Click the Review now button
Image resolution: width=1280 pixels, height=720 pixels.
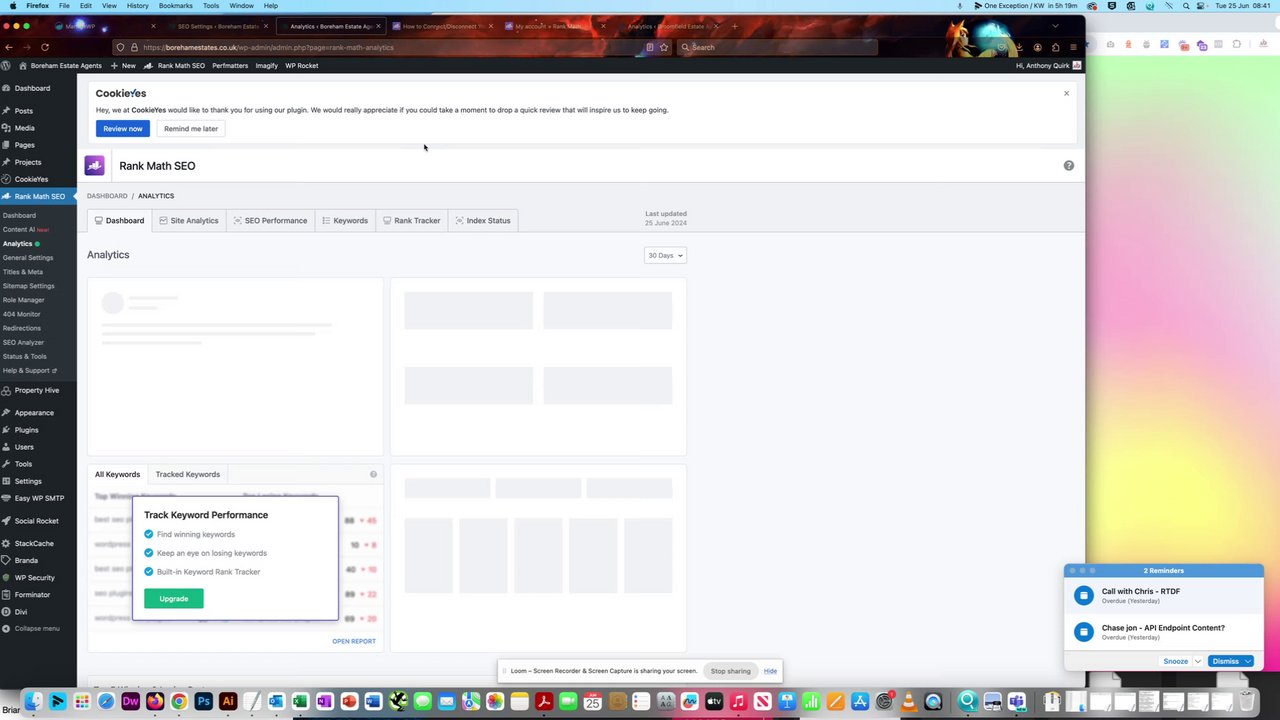click(x=123, y=129)
